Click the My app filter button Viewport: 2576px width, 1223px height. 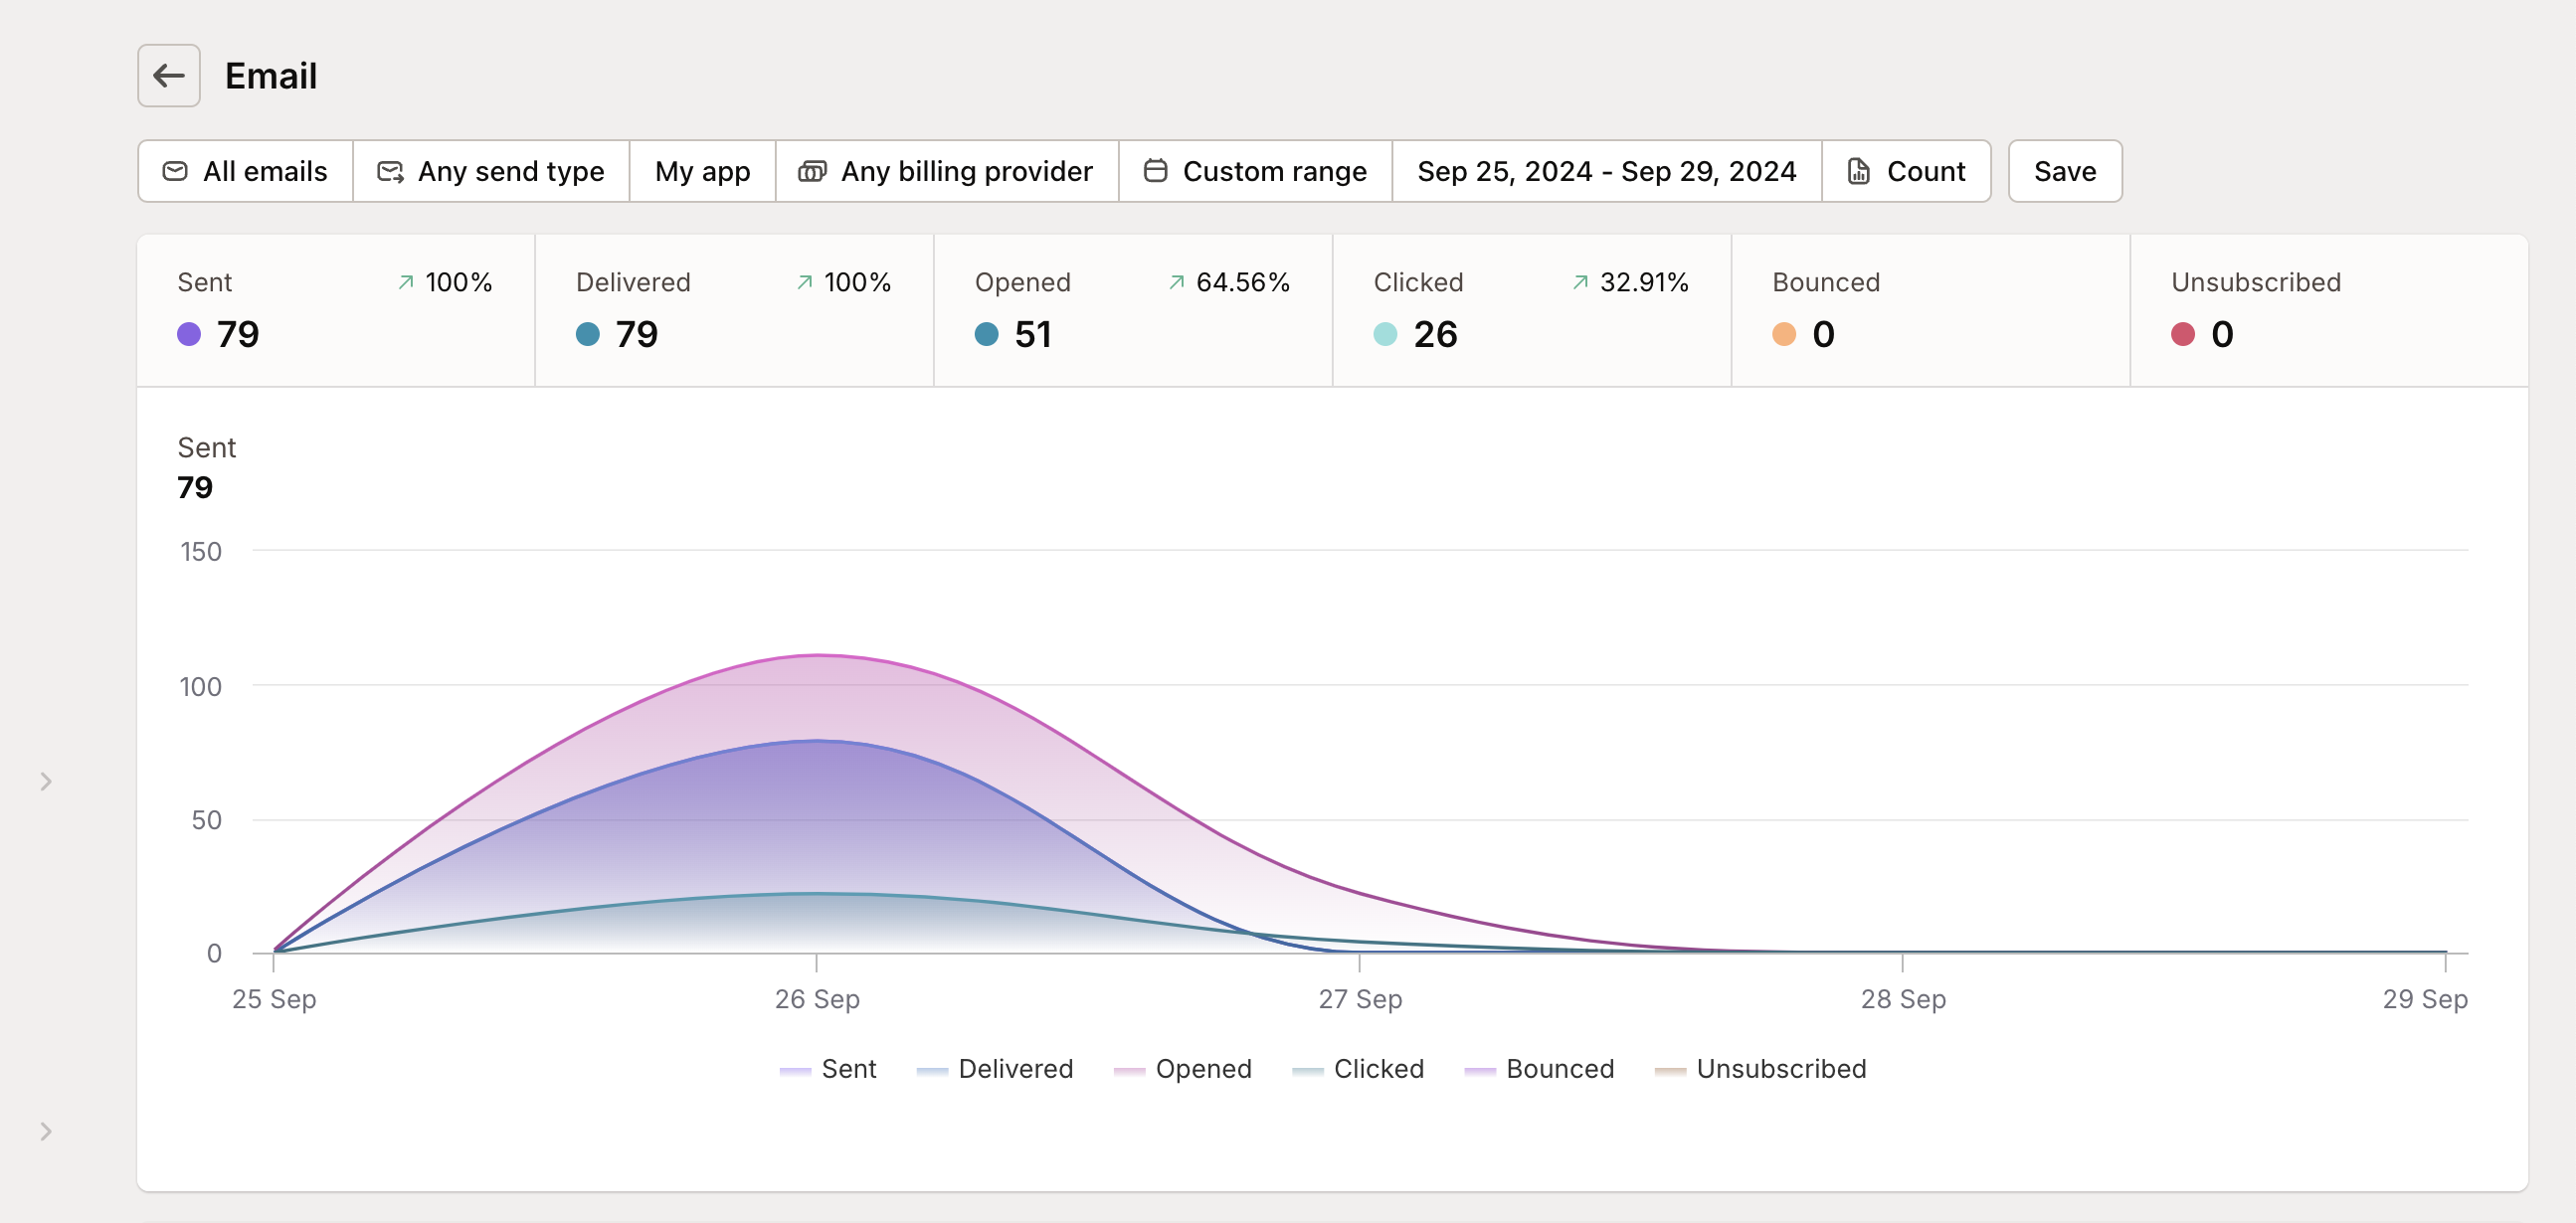tap(702, 171)
